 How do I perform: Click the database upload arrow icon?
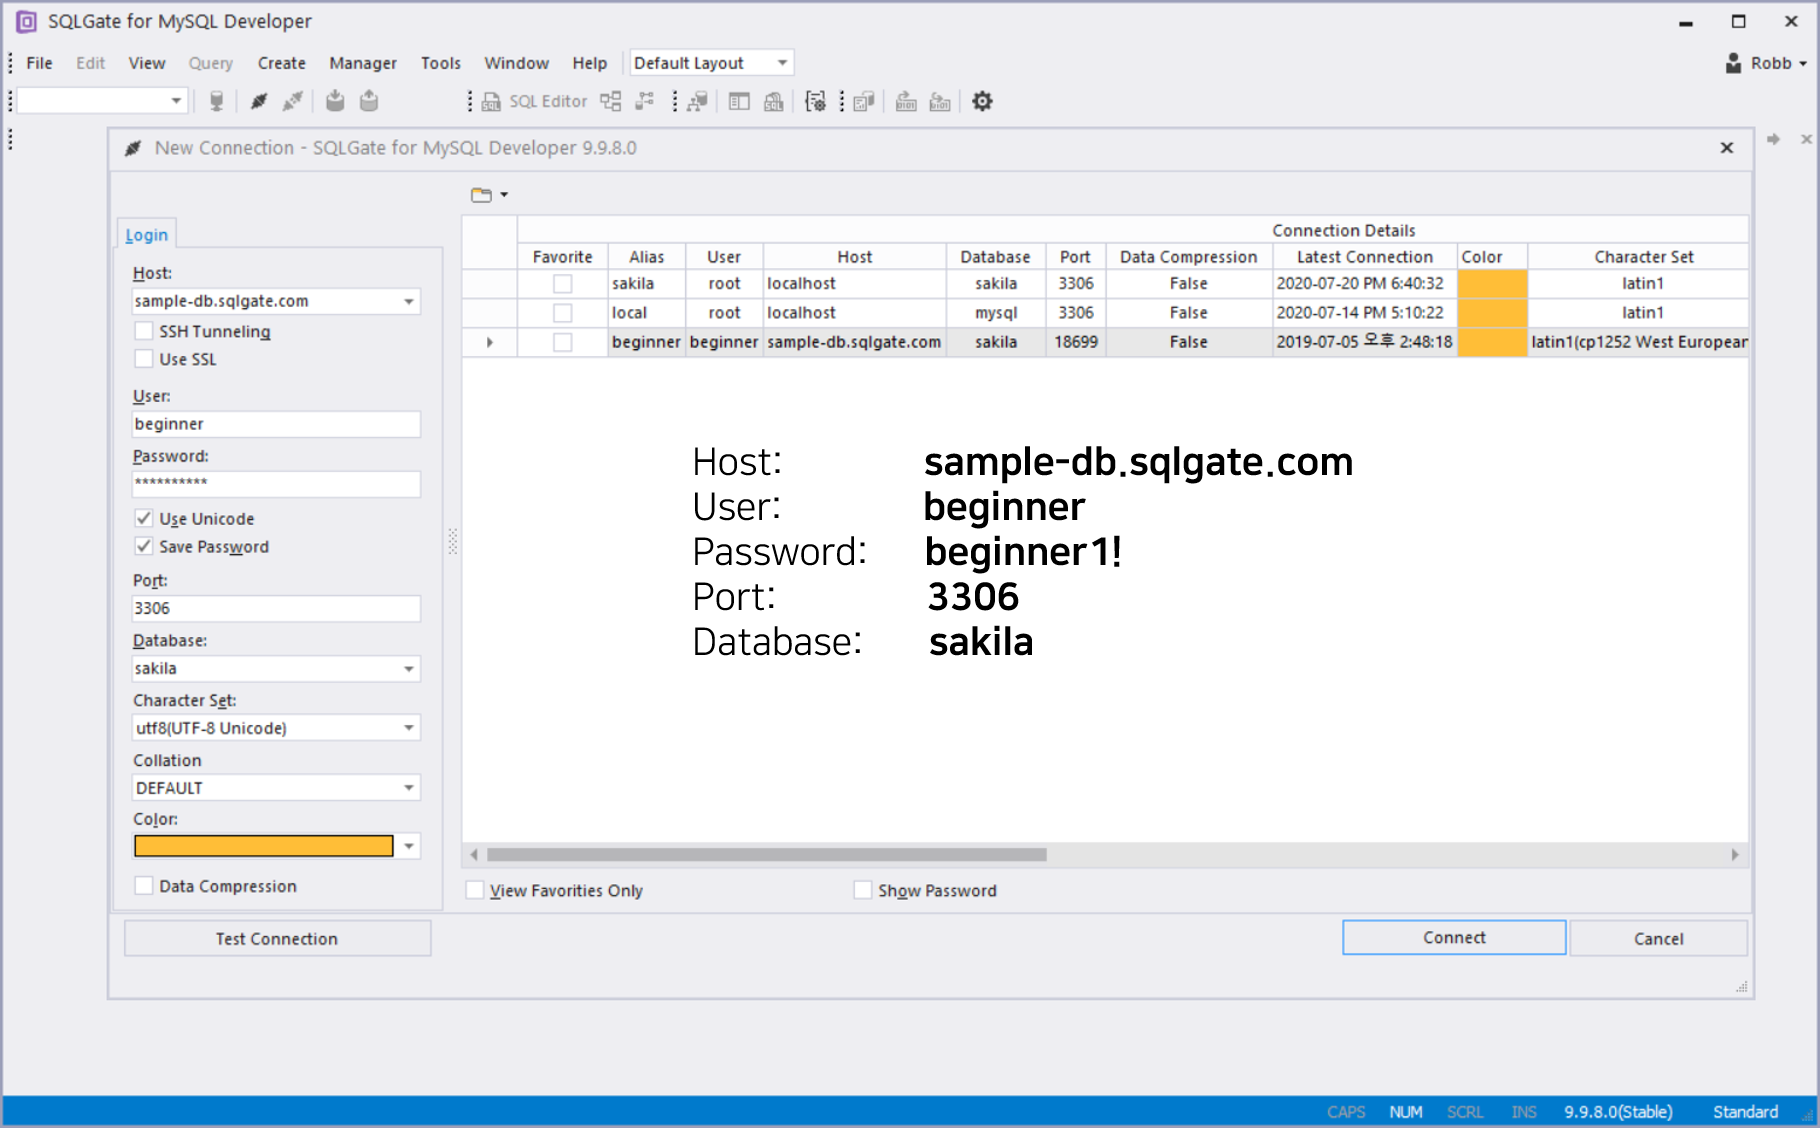369,101
